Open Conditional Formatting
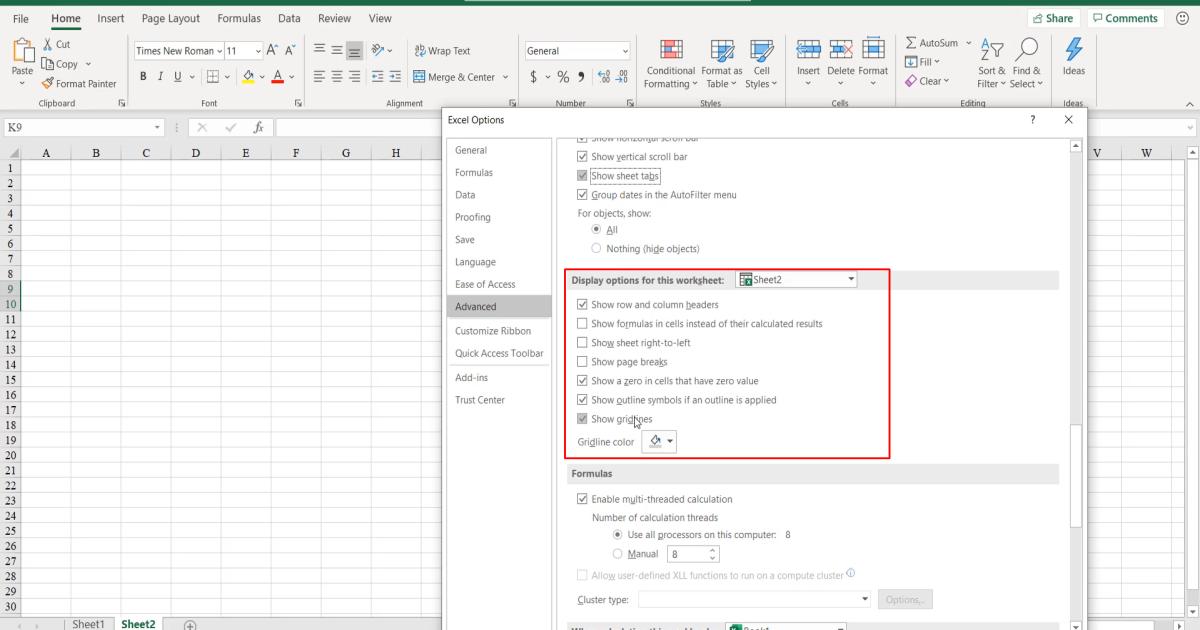Image resolution: width=1200 pixels, height=630 pixels. tap(670, 65)
